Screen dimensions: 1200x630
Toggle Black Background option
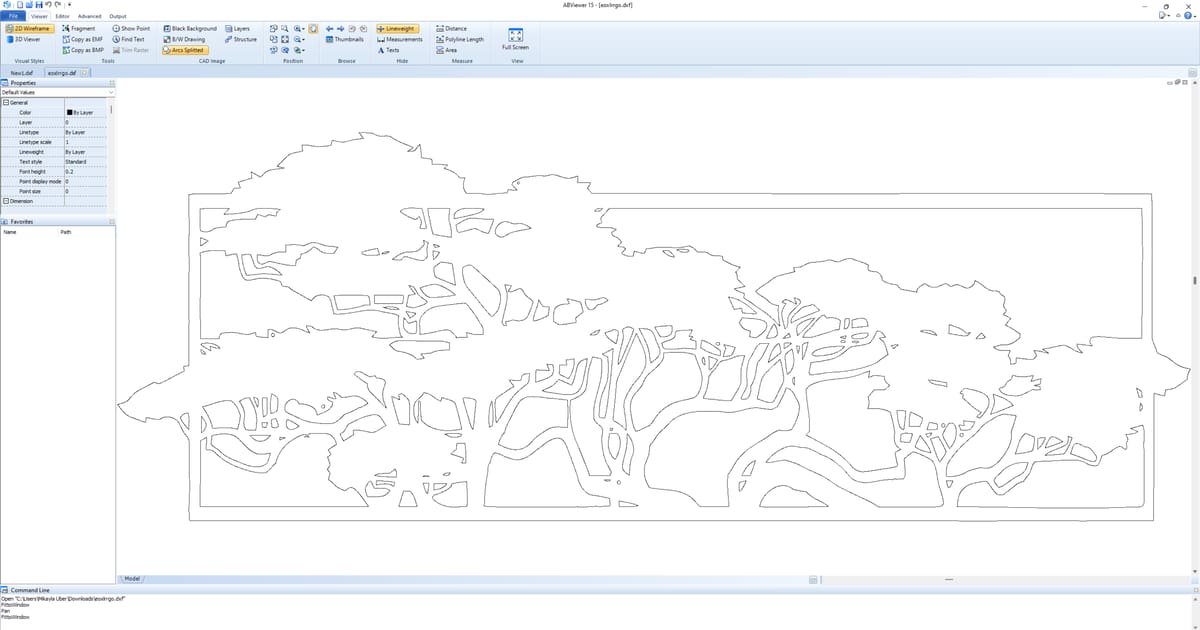pos(190,29)
